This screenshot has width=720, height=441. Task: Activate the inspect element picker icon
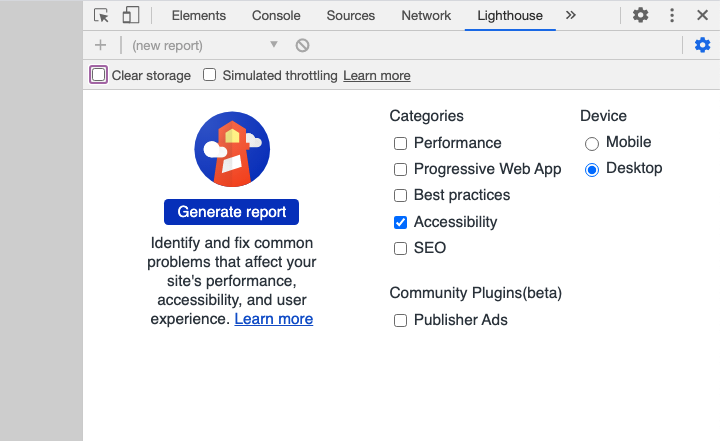tap(101, 16)
